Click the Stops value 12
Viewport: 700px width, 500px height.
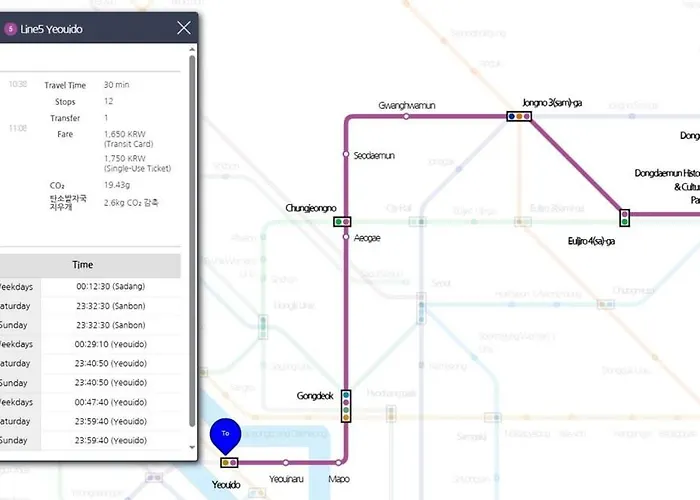(x=108, y=101)
